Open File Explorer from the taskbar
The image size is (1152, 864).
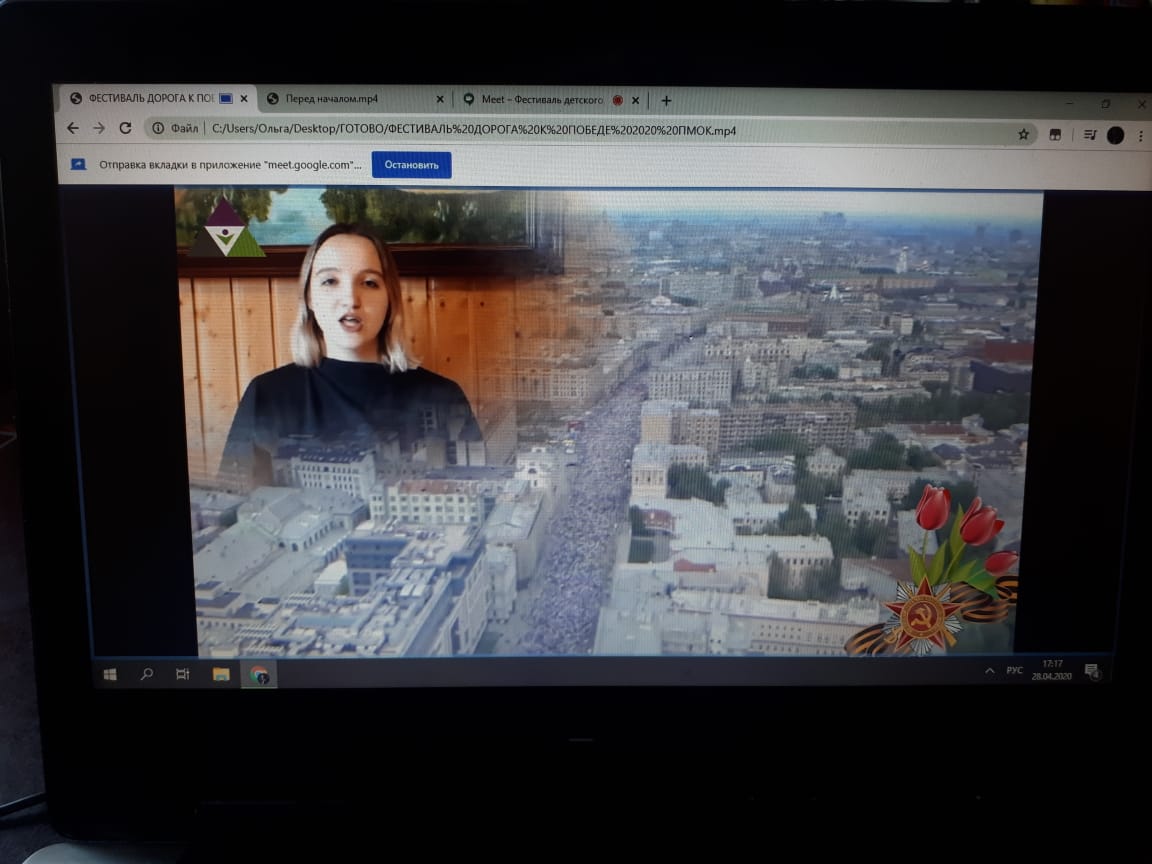pyautogui.click(x=220, y=674)
